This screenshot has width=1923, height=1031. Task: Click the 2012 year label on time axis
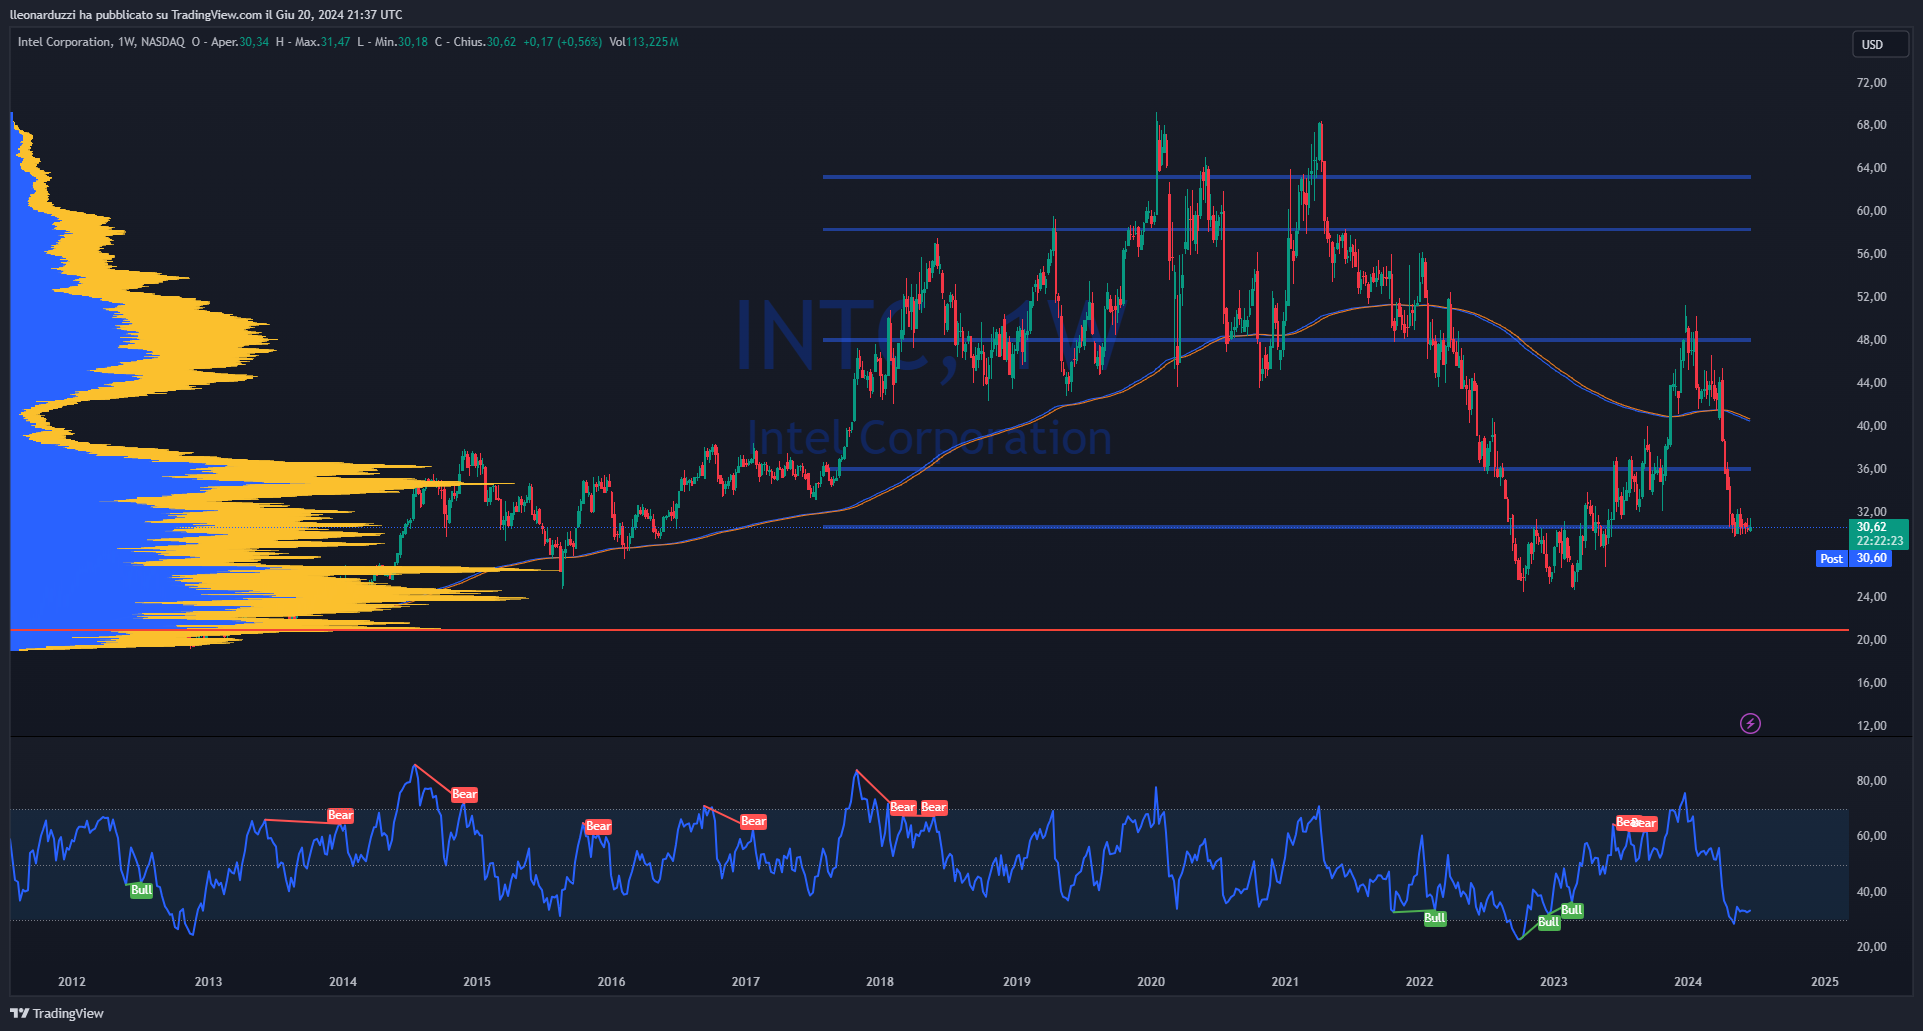[72, 982]
